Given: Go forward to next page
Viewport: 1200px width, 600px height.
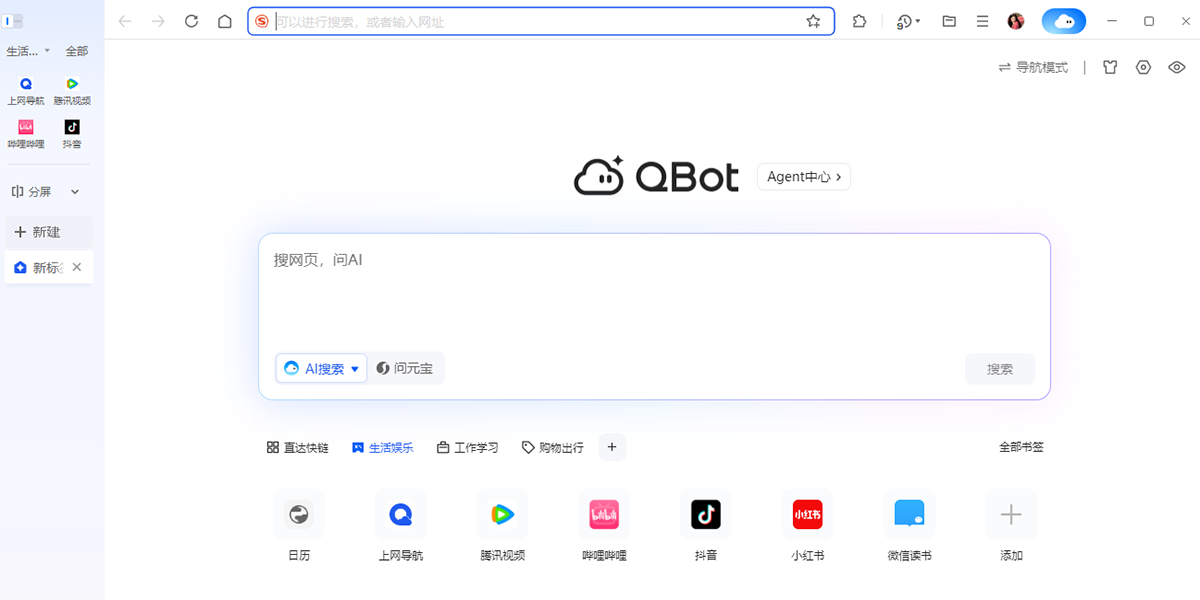Looking at the screenshot, I should click(158, 21).
